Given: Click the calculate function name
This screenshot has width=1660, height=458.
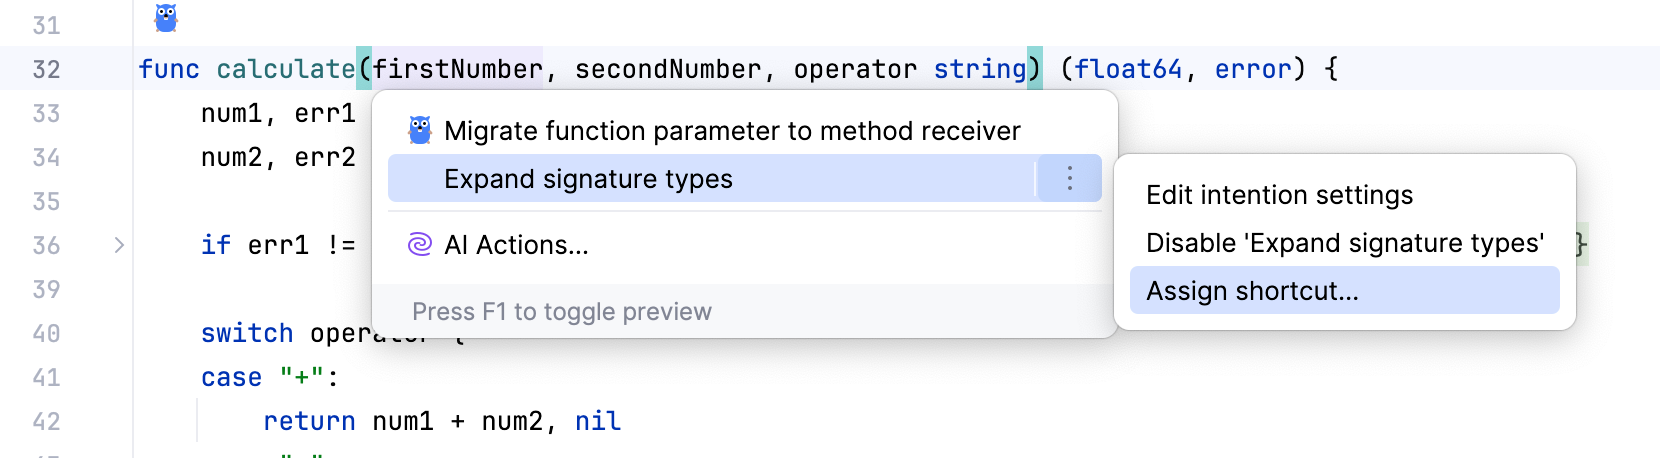Looking at the screenshot, I should pos(285,69).
